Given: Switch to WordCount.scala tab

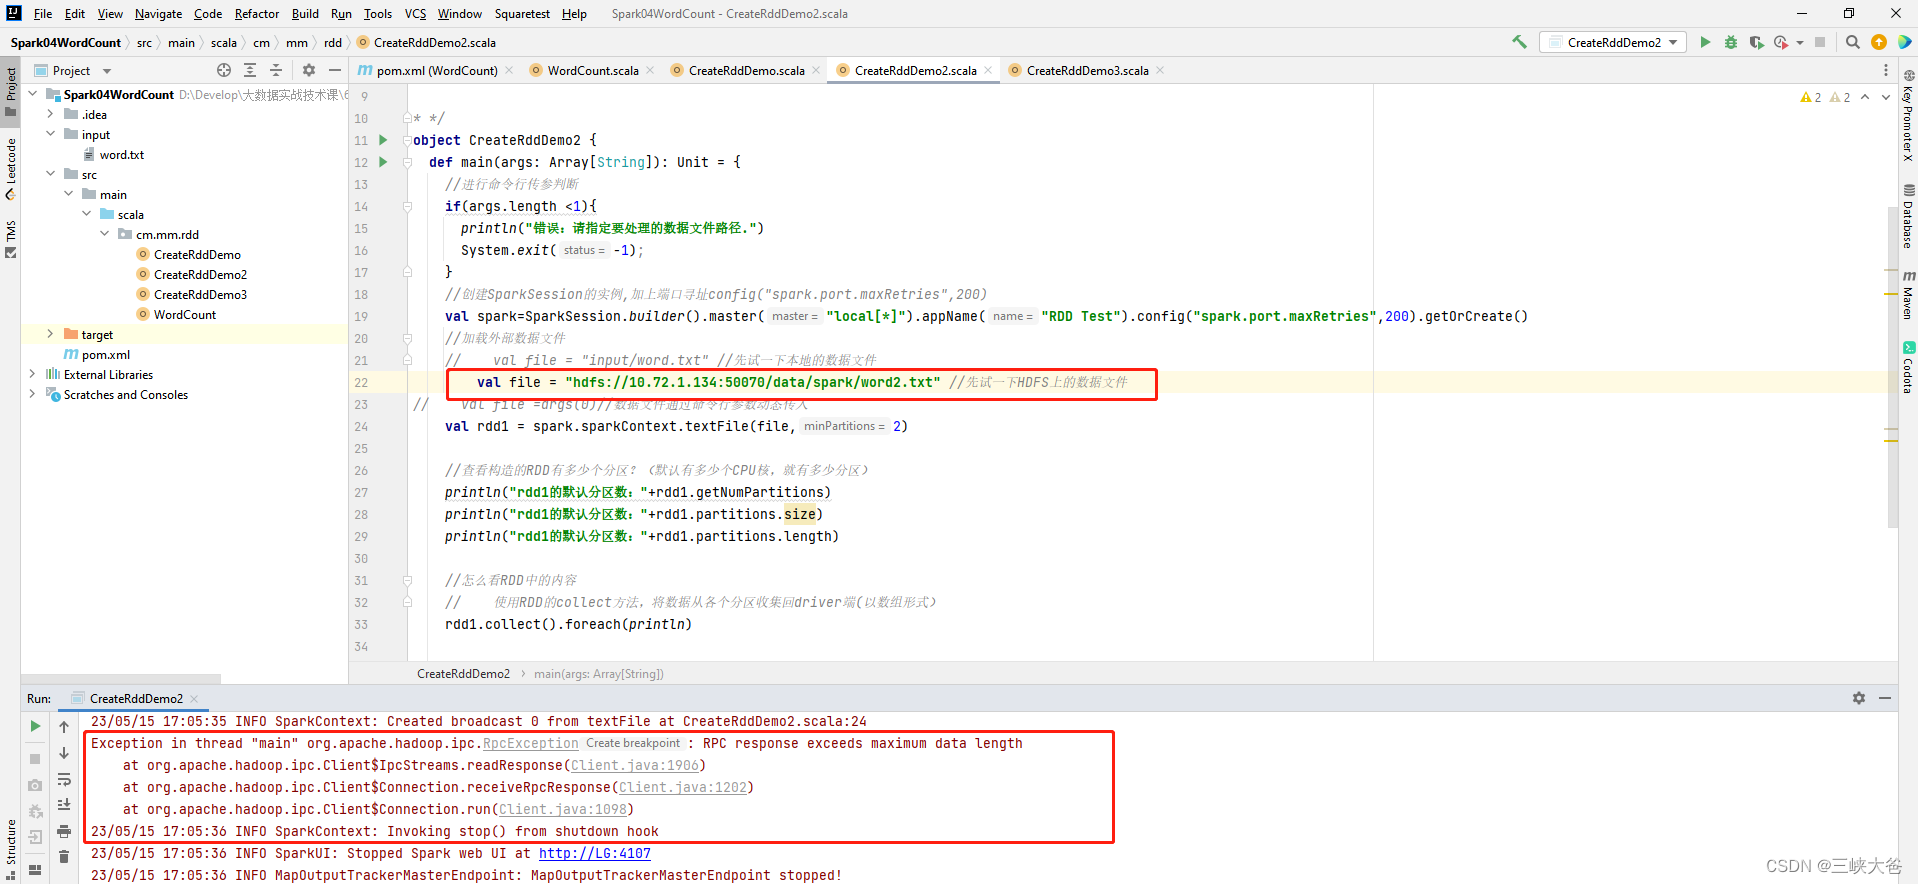Looking at the screenshot, I should pos(593,70).
